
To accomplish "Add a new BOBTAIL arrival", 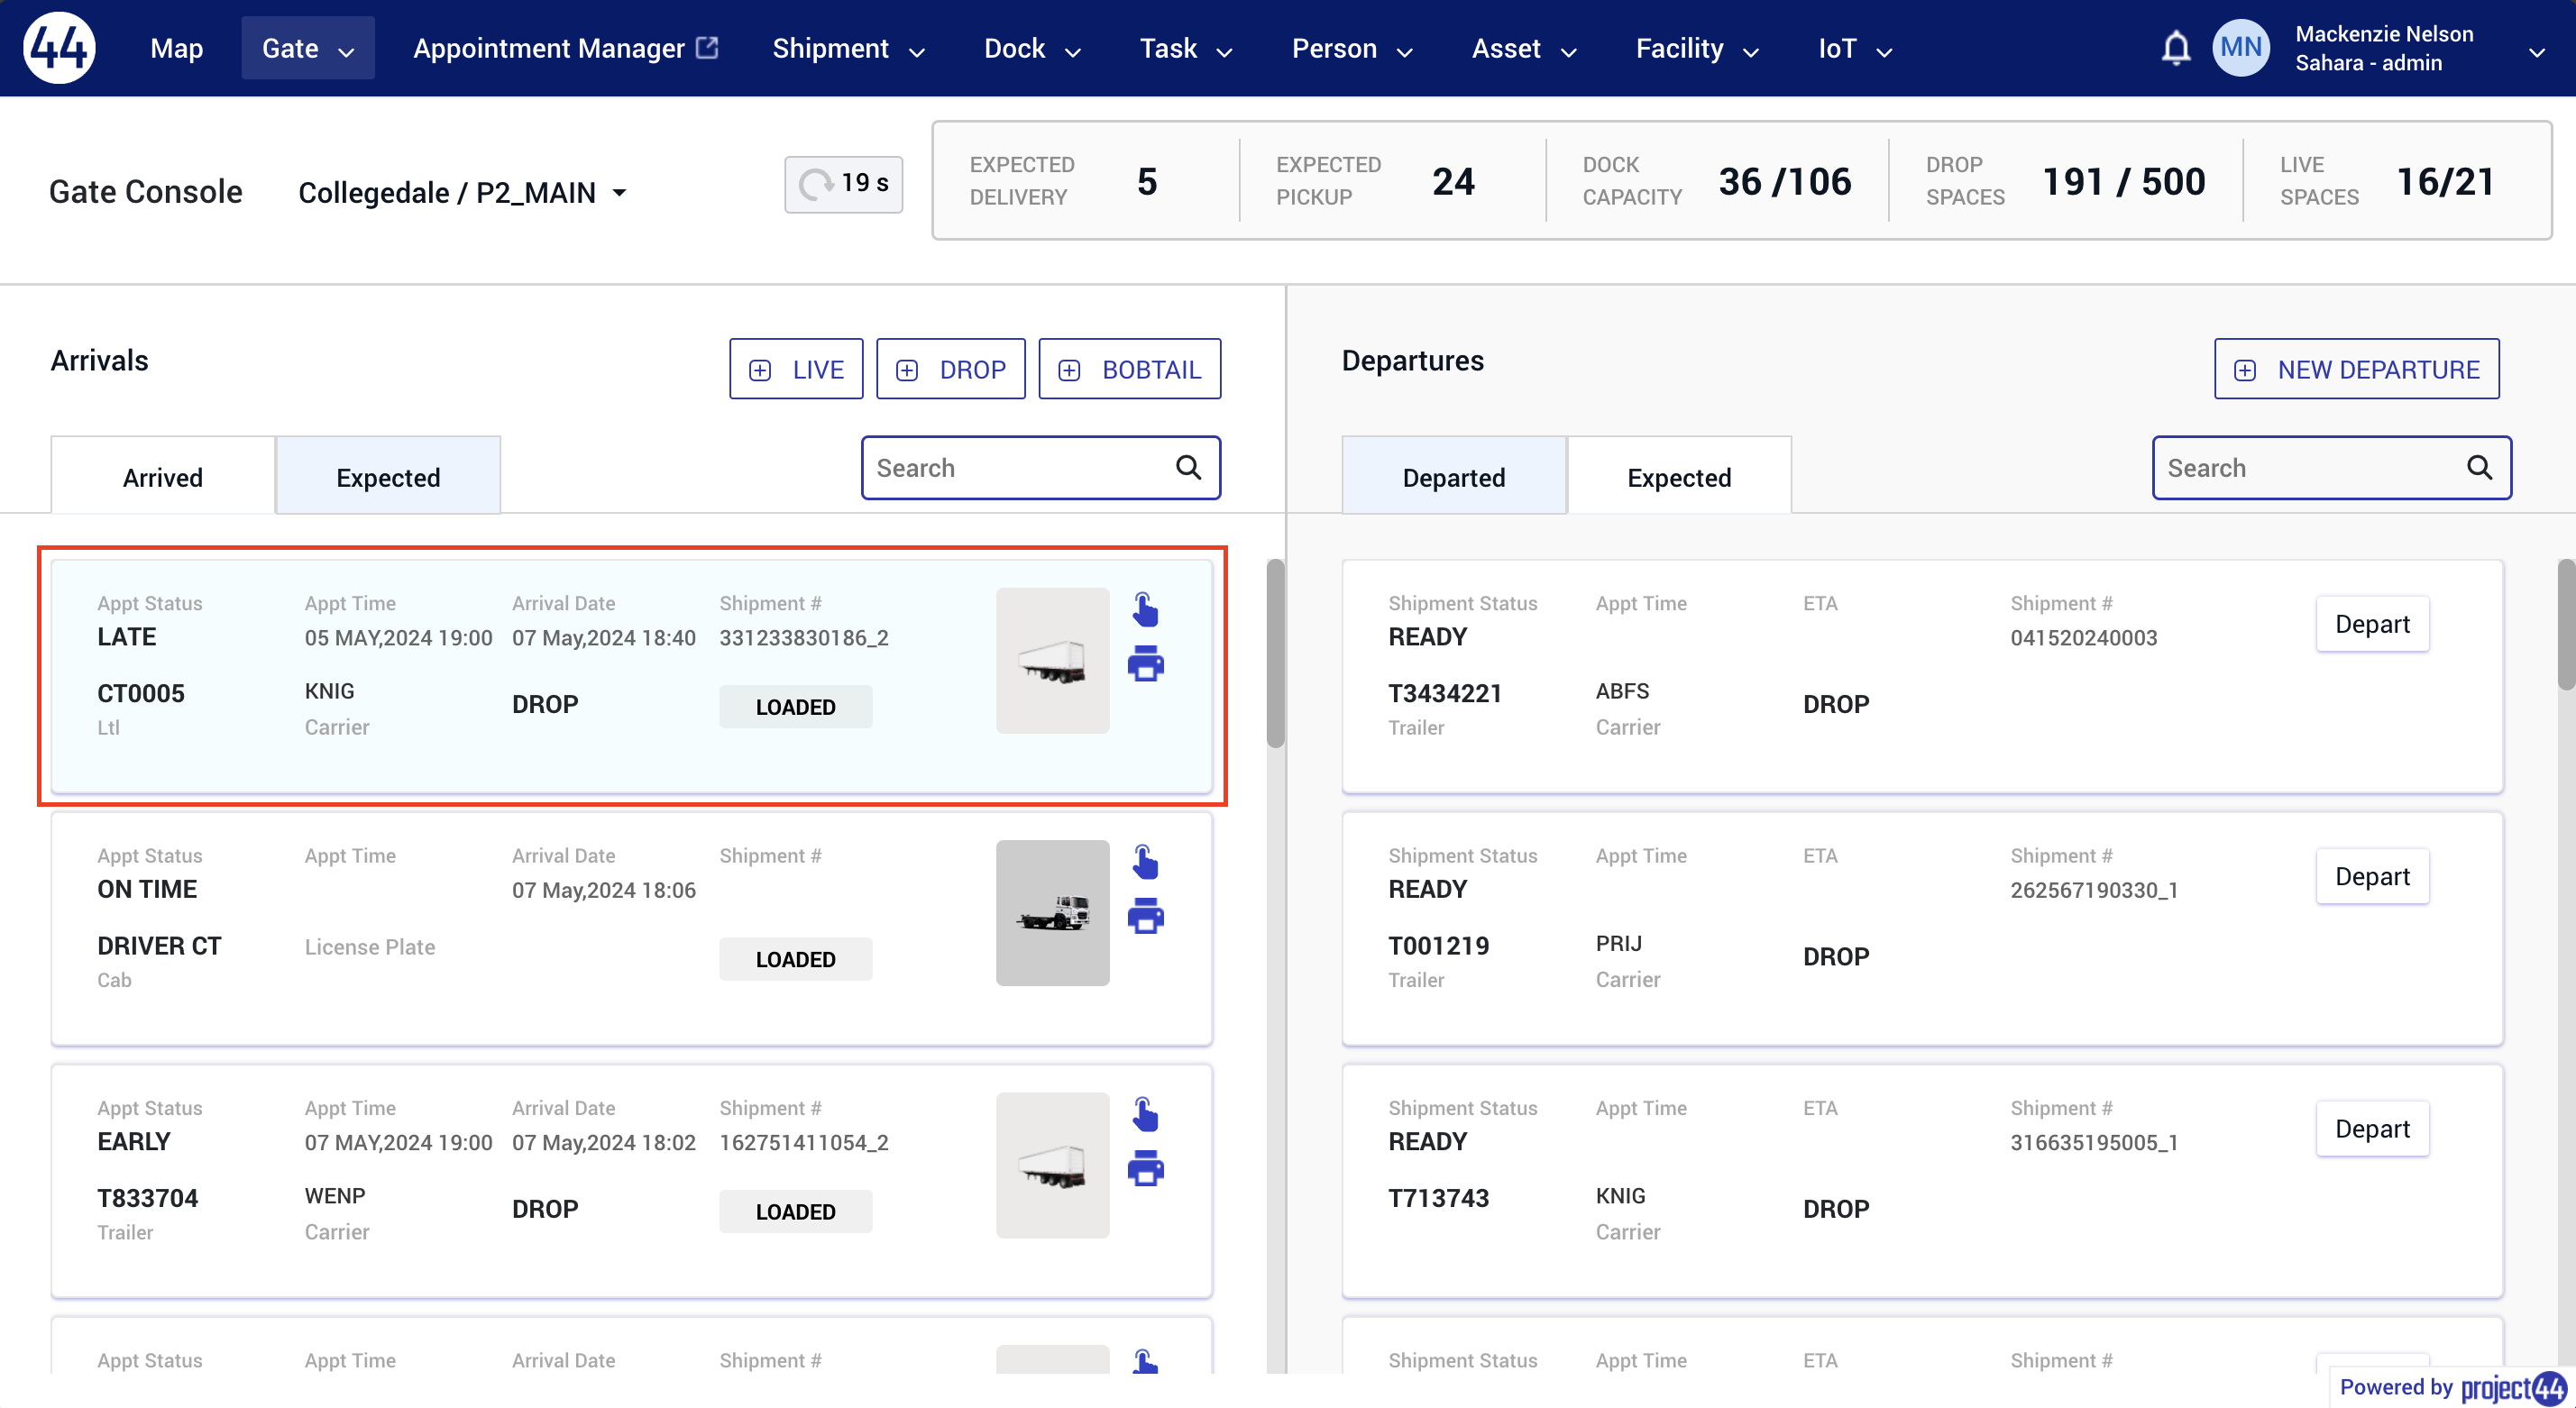I will coord(1129,369).
